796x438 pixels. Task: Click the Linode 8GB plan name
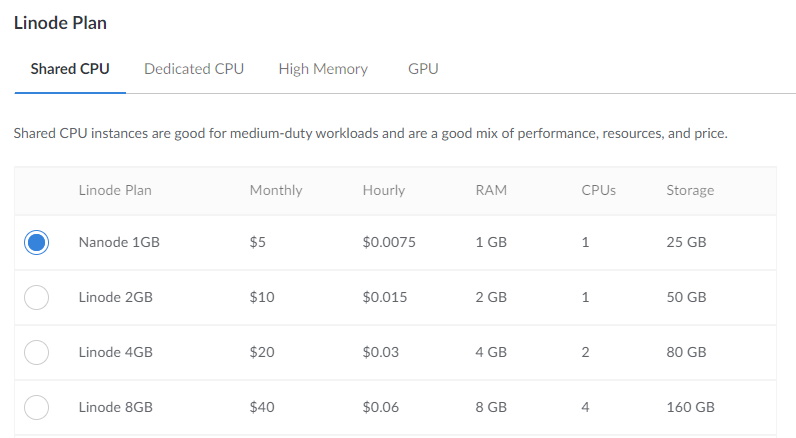click(x=116, y=407)
